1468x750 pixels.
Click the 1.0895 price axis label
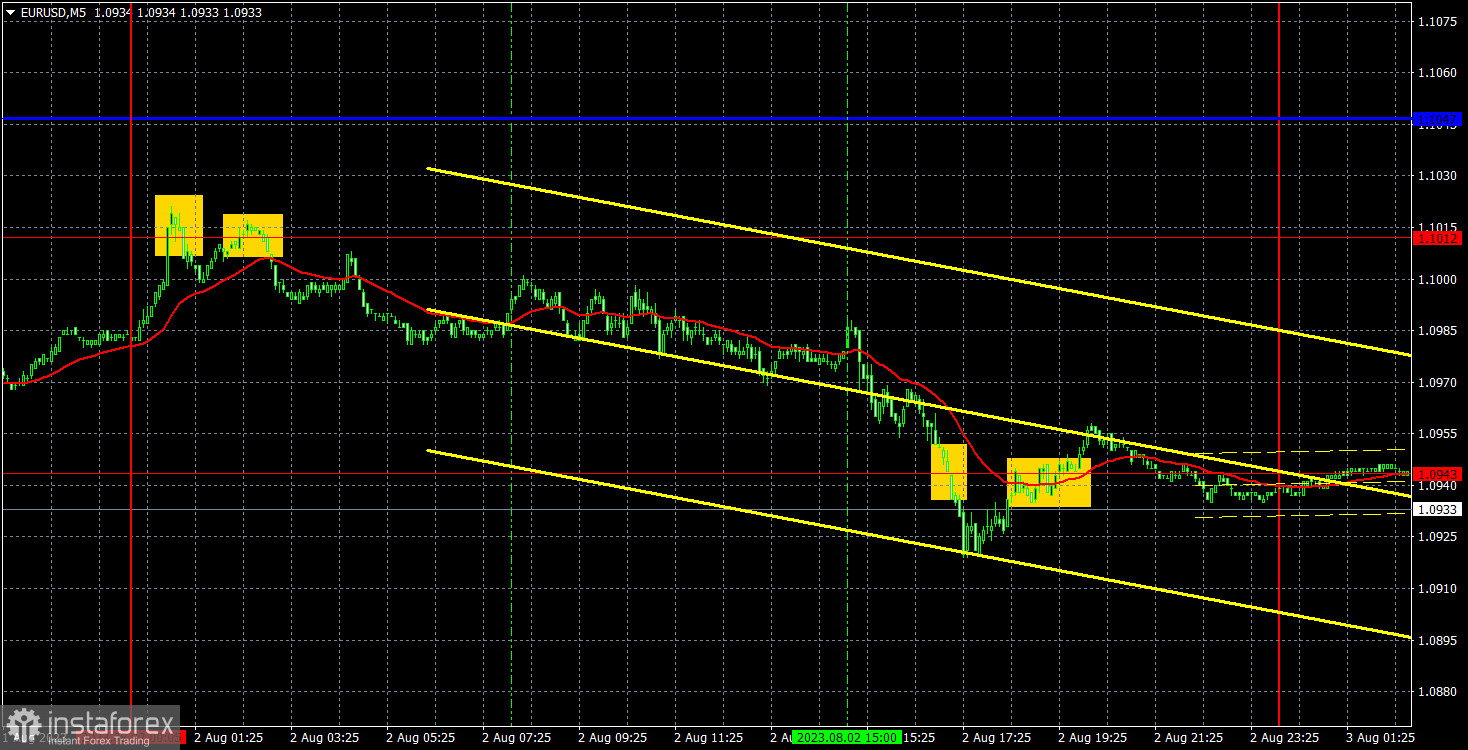point(1438,640)
